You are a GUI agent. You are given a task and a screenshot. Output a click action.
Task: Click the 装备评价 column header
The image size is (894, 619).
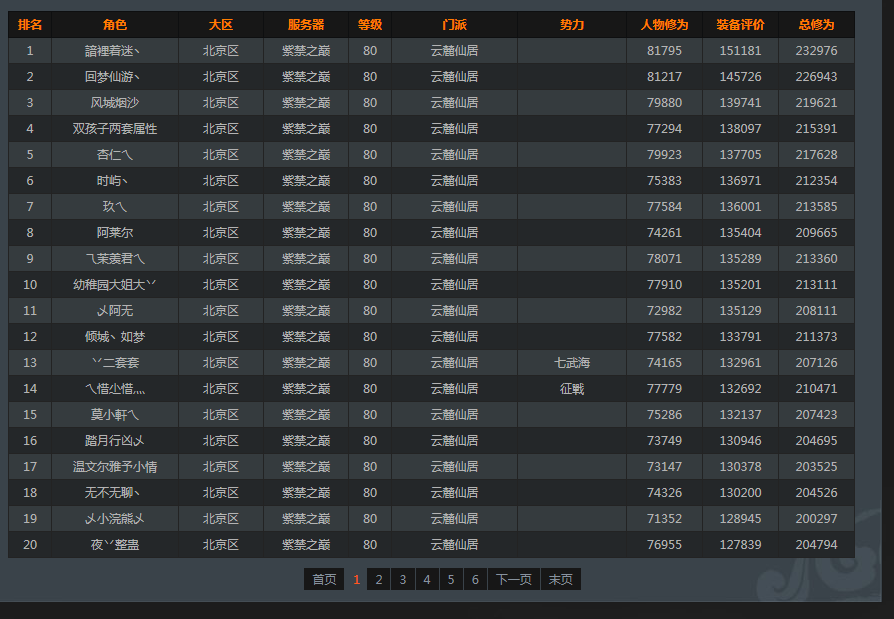pos(740,25)
